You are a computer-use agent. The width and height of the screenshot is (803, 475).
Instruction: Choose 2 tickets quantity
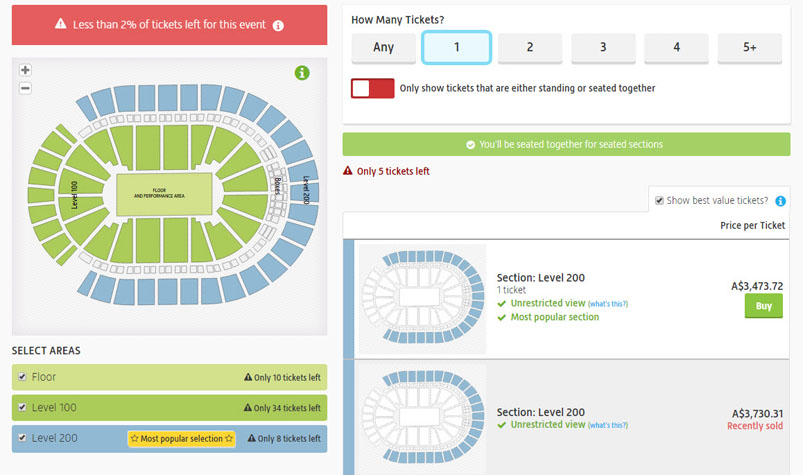coord(530,48)
